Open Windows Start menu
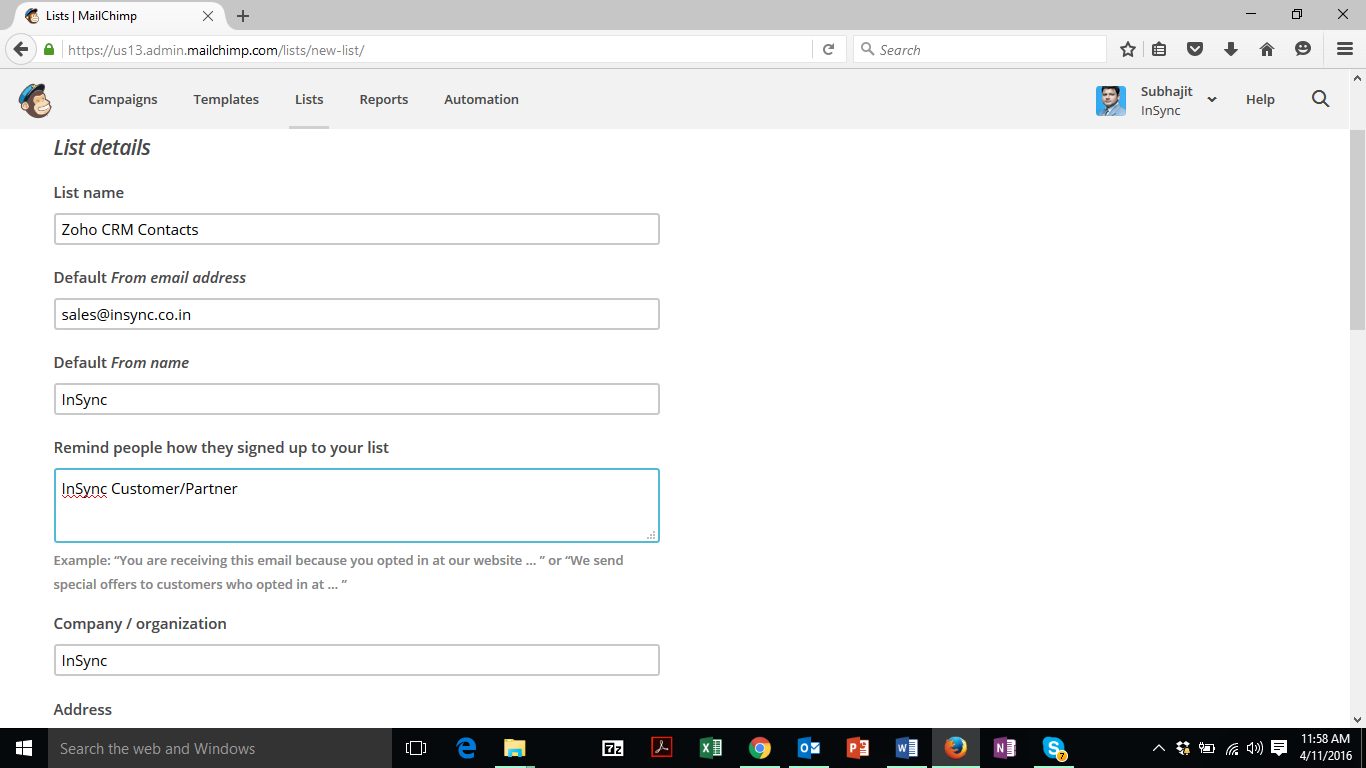Screen dimensions: 1366x768 [24, 748]
